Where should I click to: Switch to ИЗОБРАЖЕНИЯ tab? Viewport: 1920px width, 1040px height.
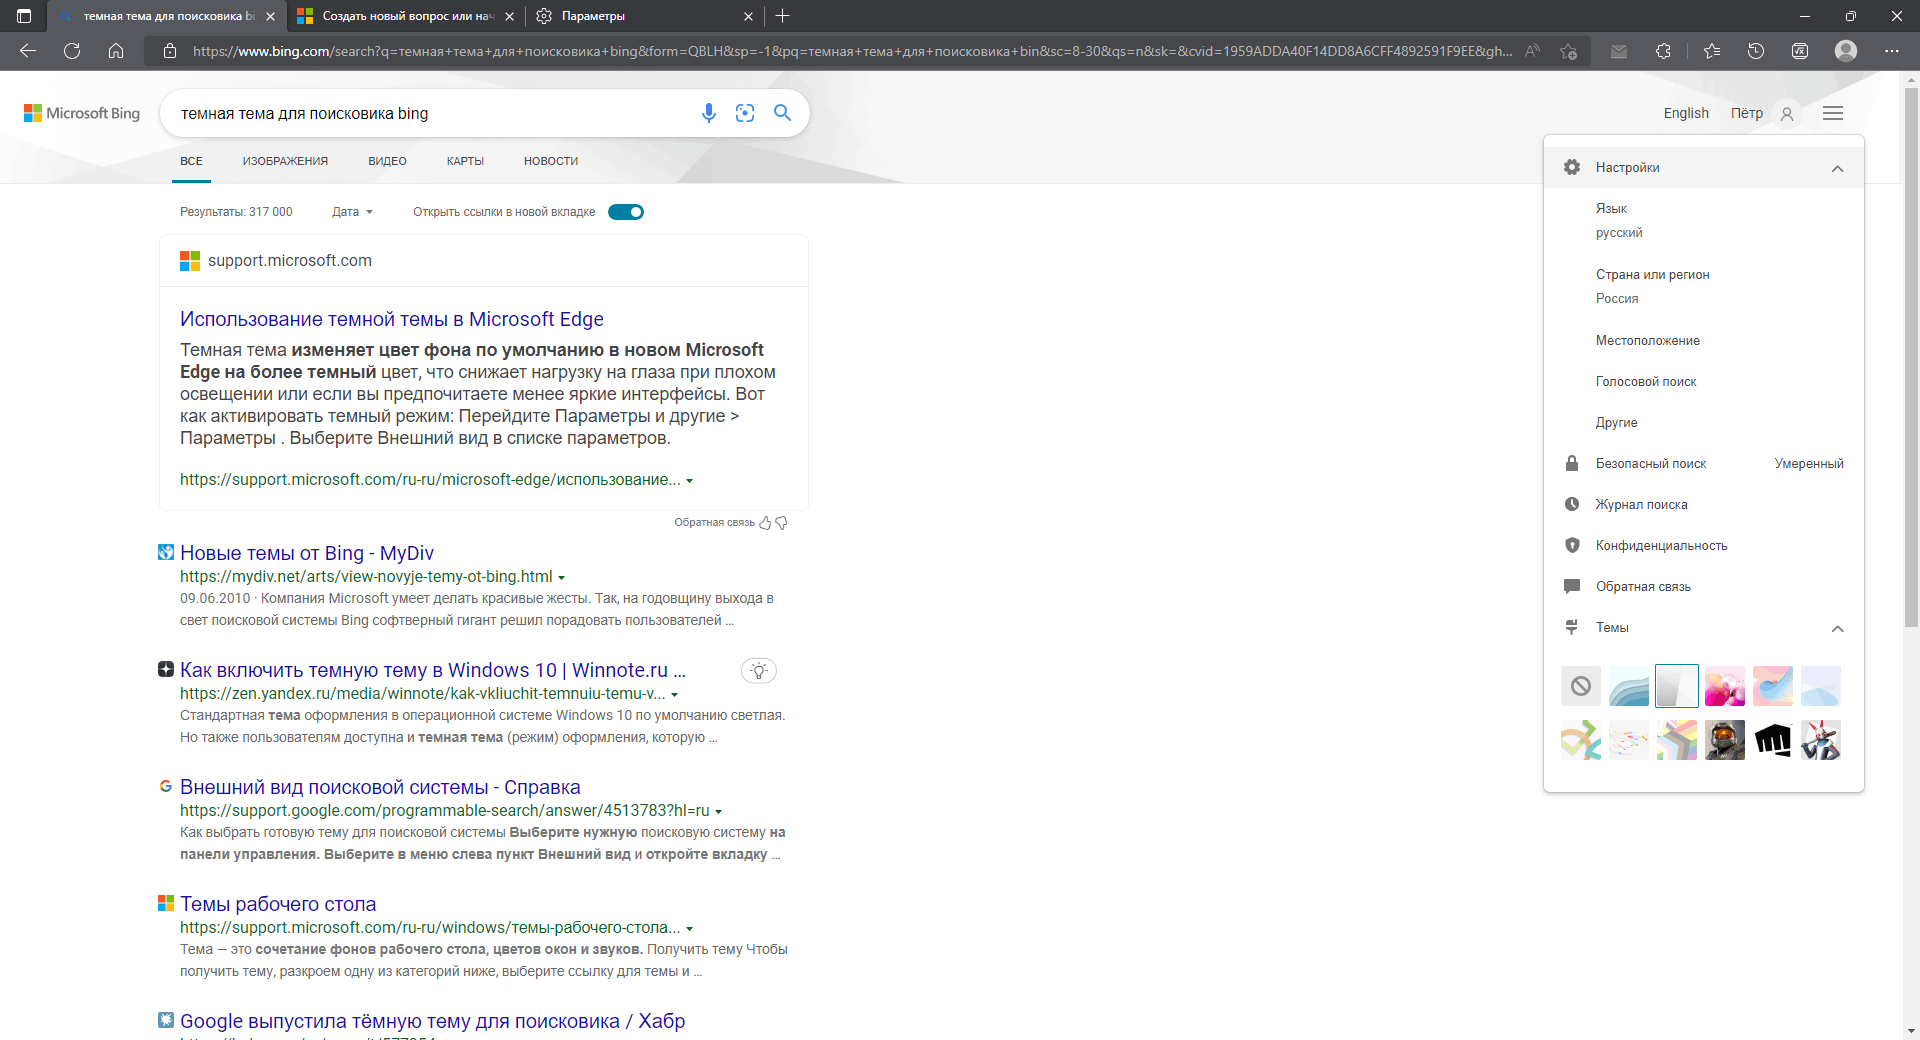point(285,161)
